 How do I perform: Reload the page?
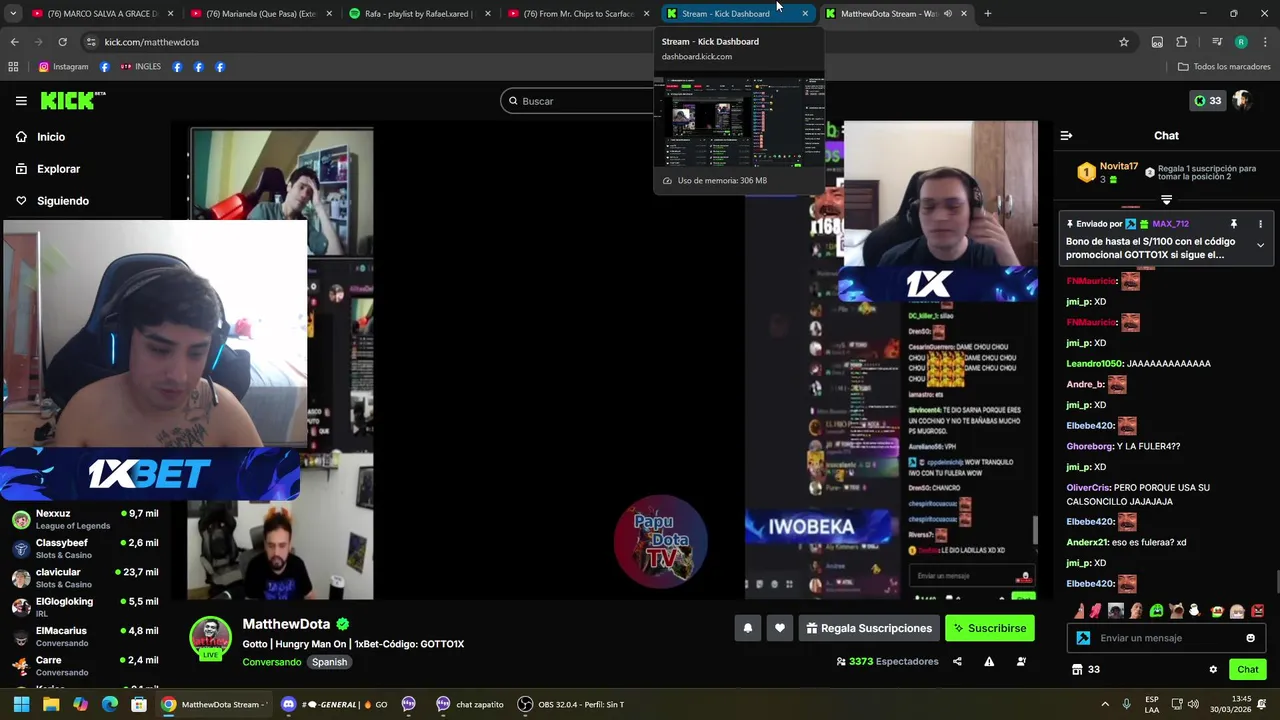coord(62,42)
